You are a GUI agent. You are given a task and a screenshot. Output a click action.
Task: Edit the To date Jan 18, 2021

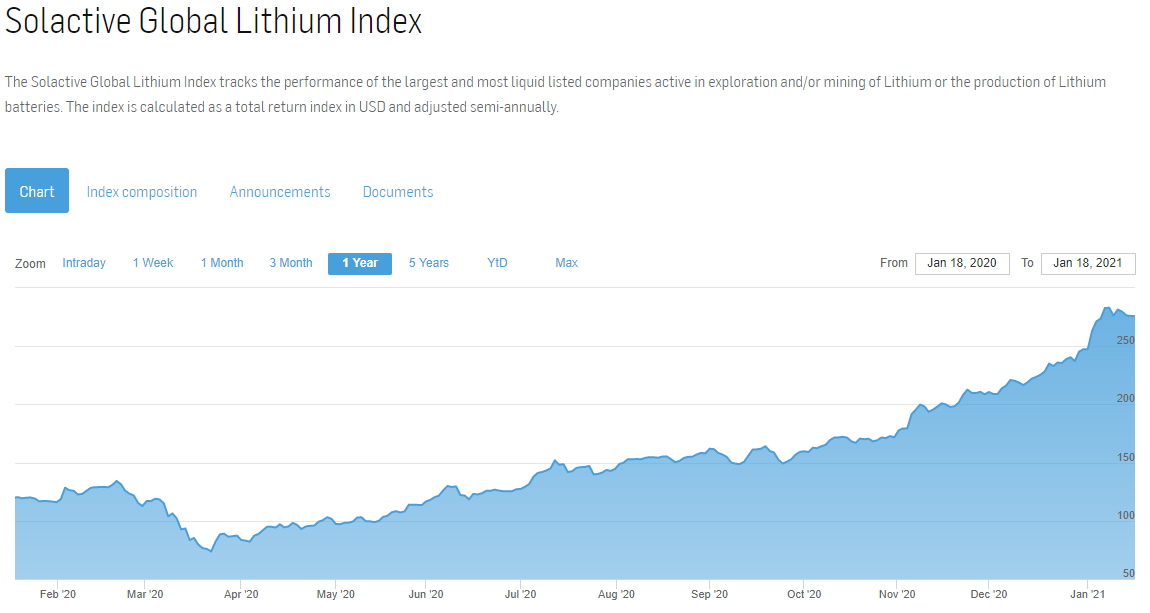[1088, 263]
